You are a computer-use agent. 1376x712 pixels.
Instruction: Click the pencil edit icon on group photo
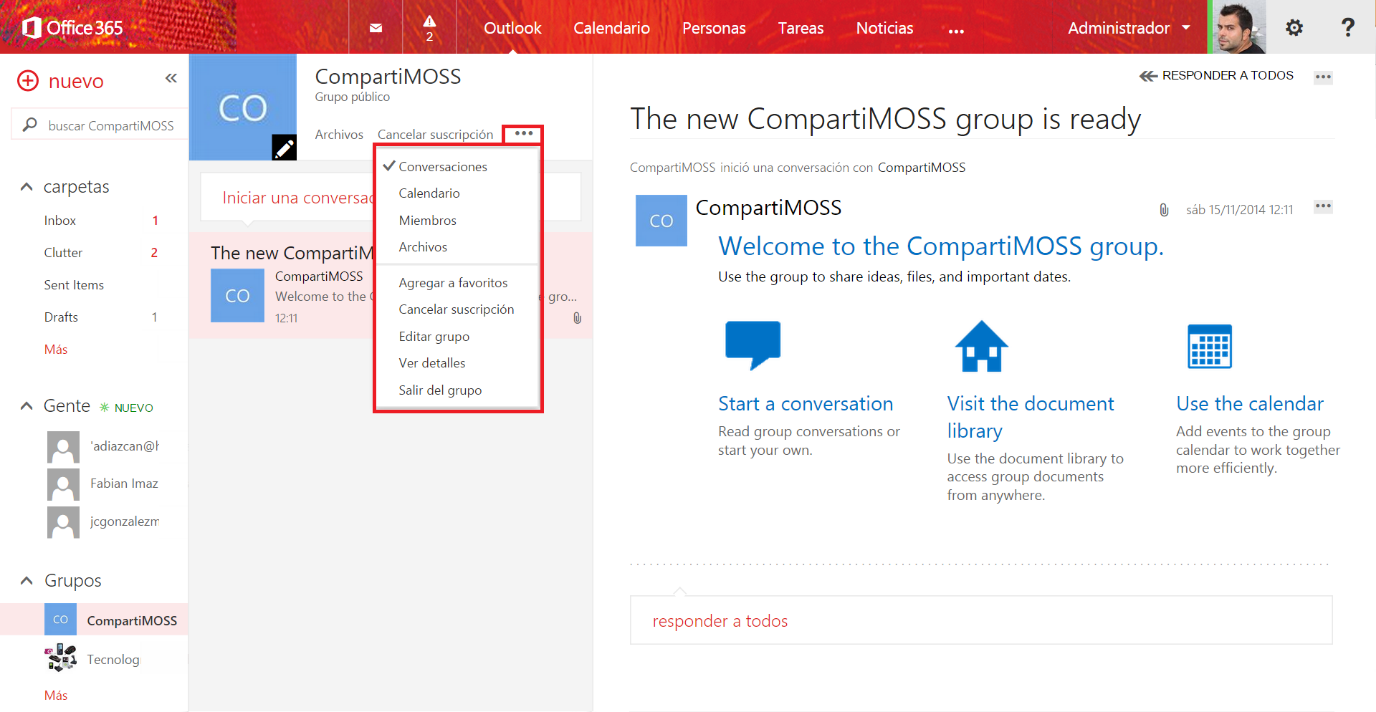click(x=284, y=148)
